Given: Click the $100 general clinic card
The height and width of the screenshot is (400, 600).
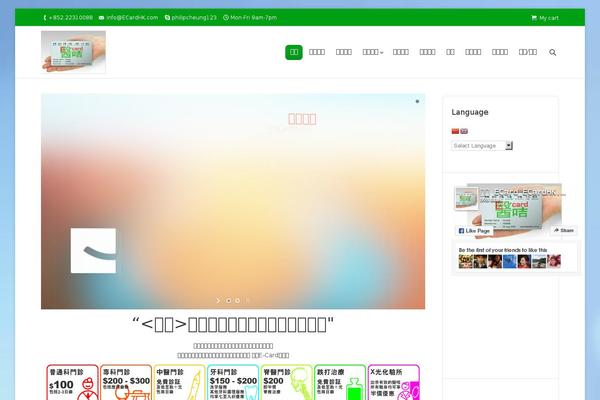Looking at the screenshot, I should tap(73, 382).
